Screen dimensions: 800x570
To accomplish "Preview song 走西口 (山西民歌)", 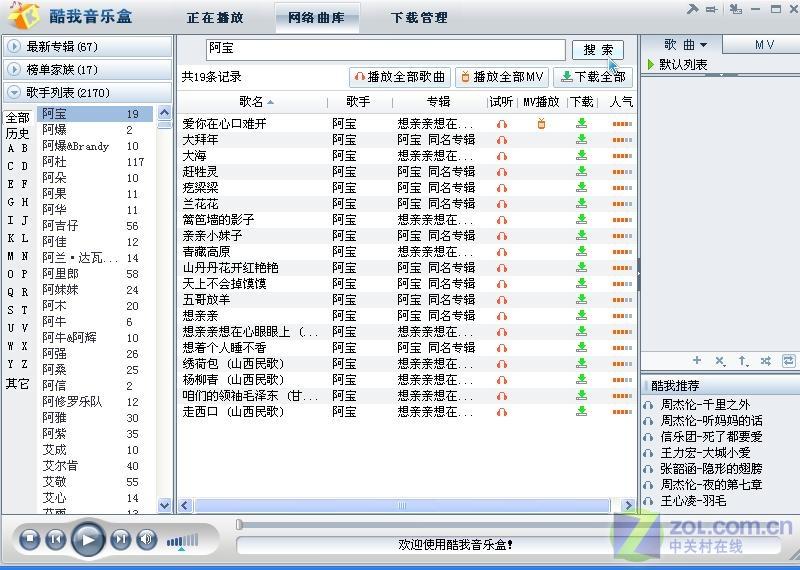I will (502, 412).
